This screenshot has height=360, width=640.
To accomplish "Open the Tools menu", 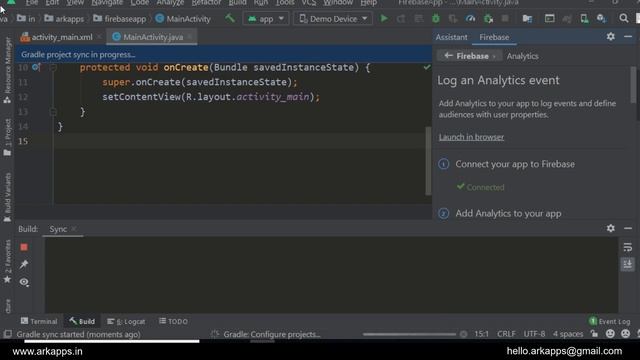I will [x=284, y=3].
